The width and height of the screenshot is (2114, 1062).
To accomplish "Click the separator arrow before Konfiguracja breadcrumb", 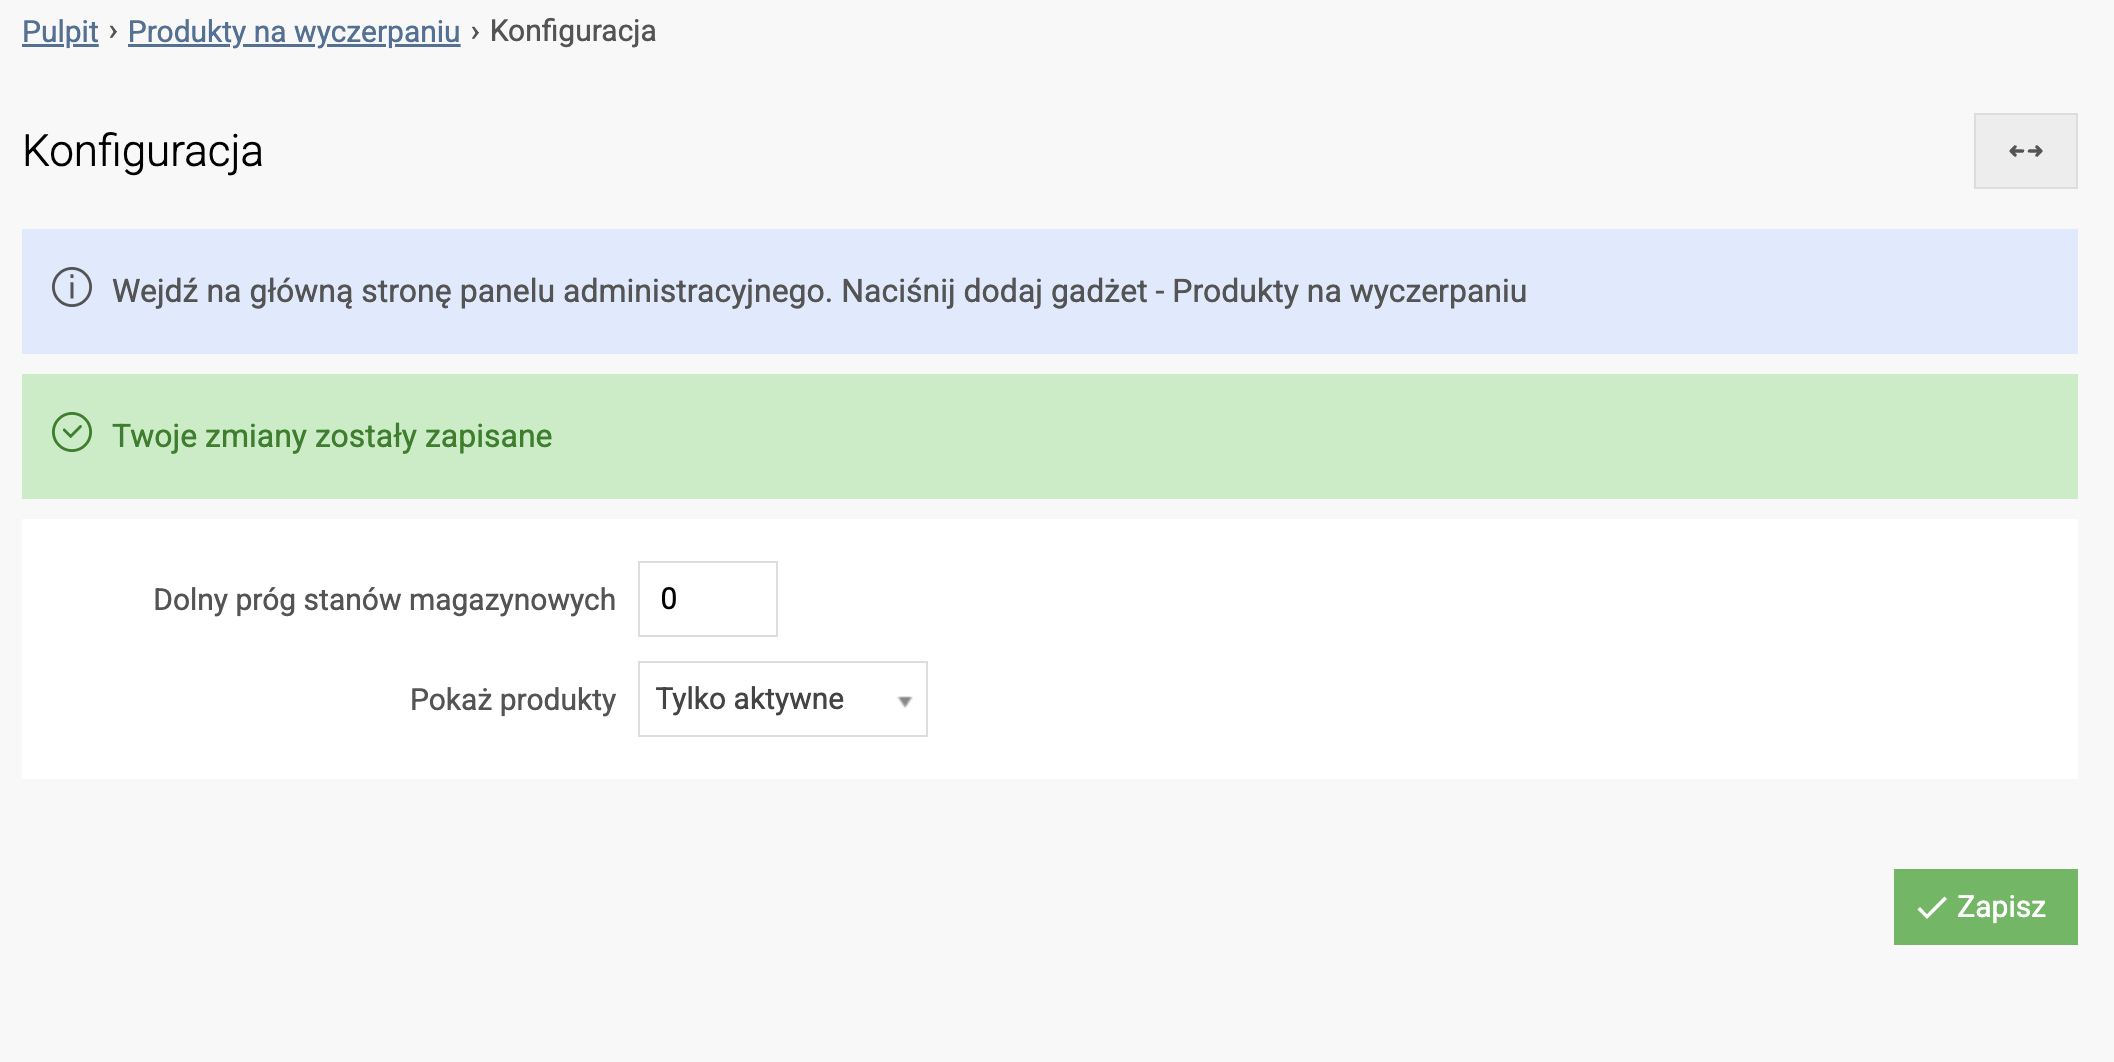I will pyautogui.click(x=475, y=32).
